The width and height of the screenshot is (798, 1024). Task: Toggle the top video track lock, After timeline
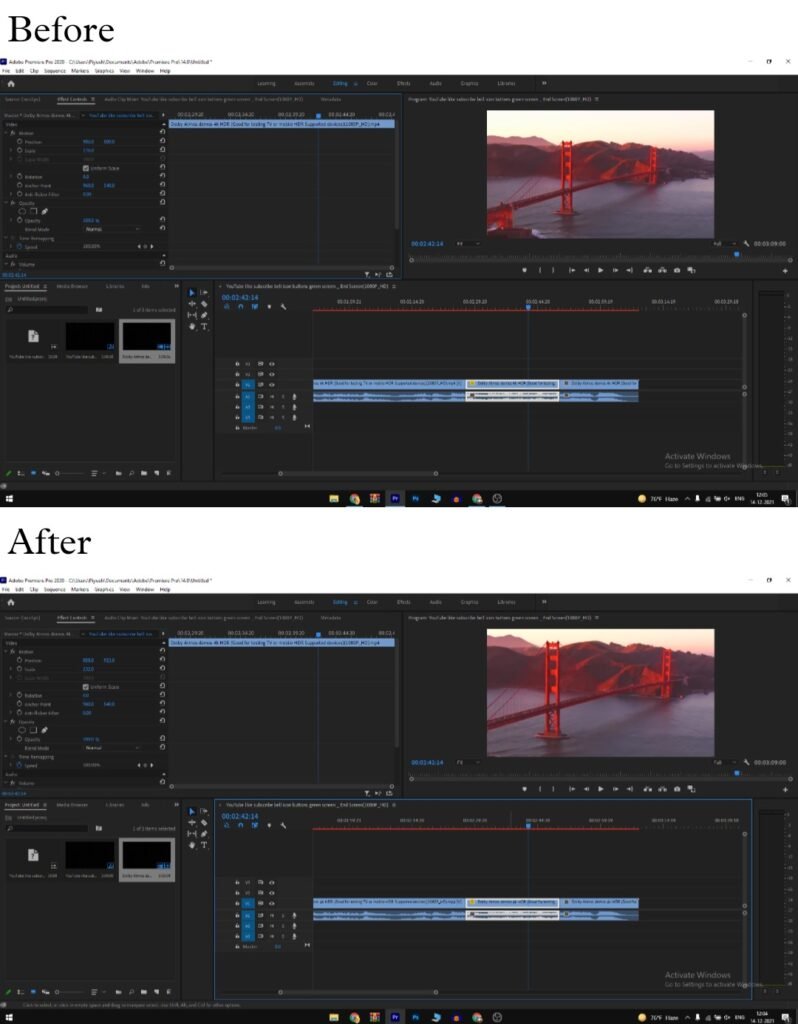[x=237, y=882]
